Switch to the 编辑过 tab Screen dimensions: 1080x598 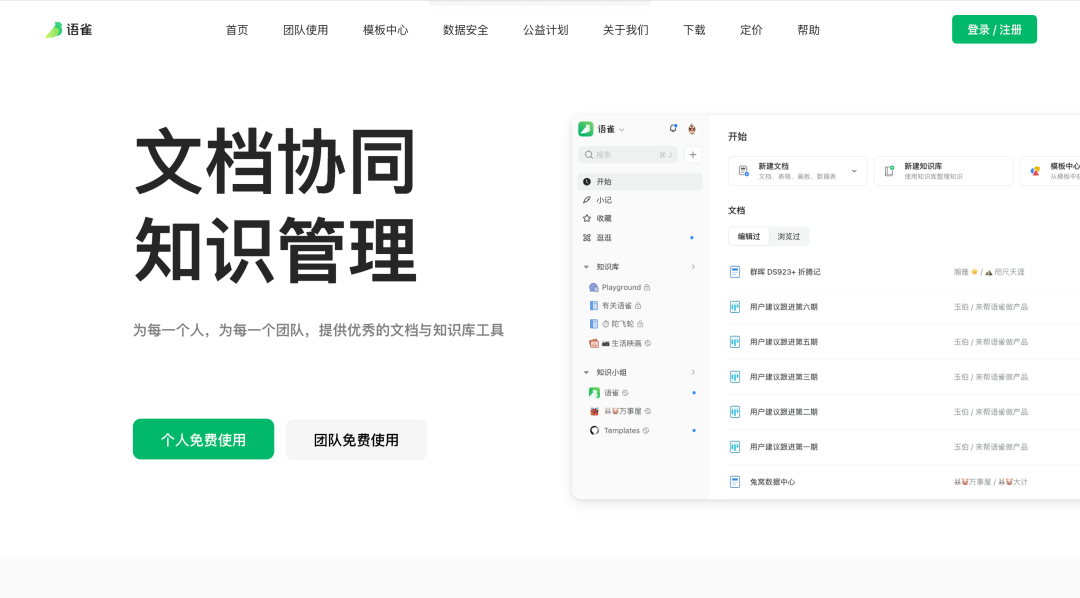pos(749,236)
